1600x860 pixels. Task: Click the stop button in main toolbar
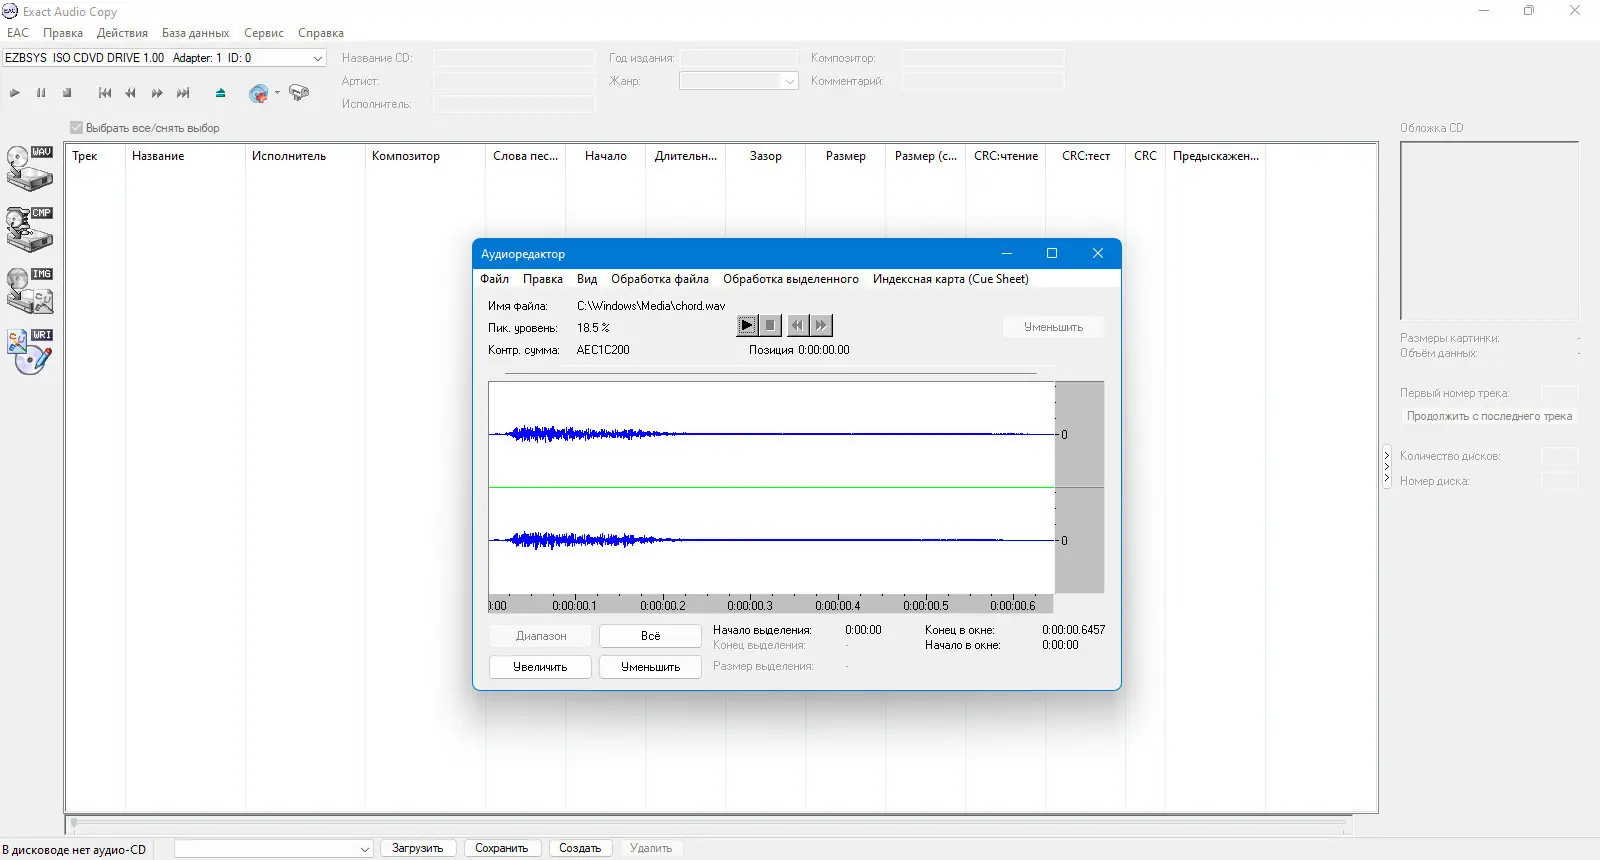coord(67,93)
